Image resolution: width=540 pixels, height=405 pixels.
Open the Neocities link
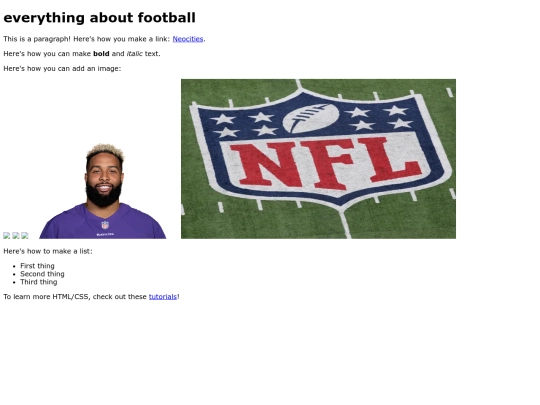(x=188, y=39)
